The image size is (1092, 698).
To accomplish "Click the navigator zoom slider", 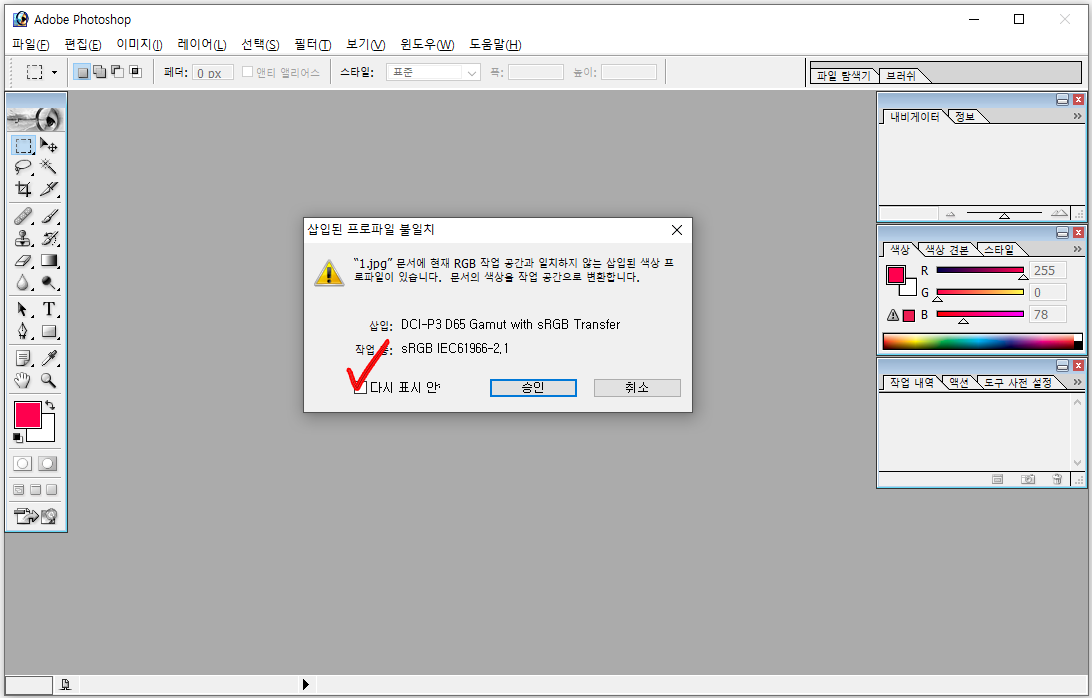I will point(1004,213).
